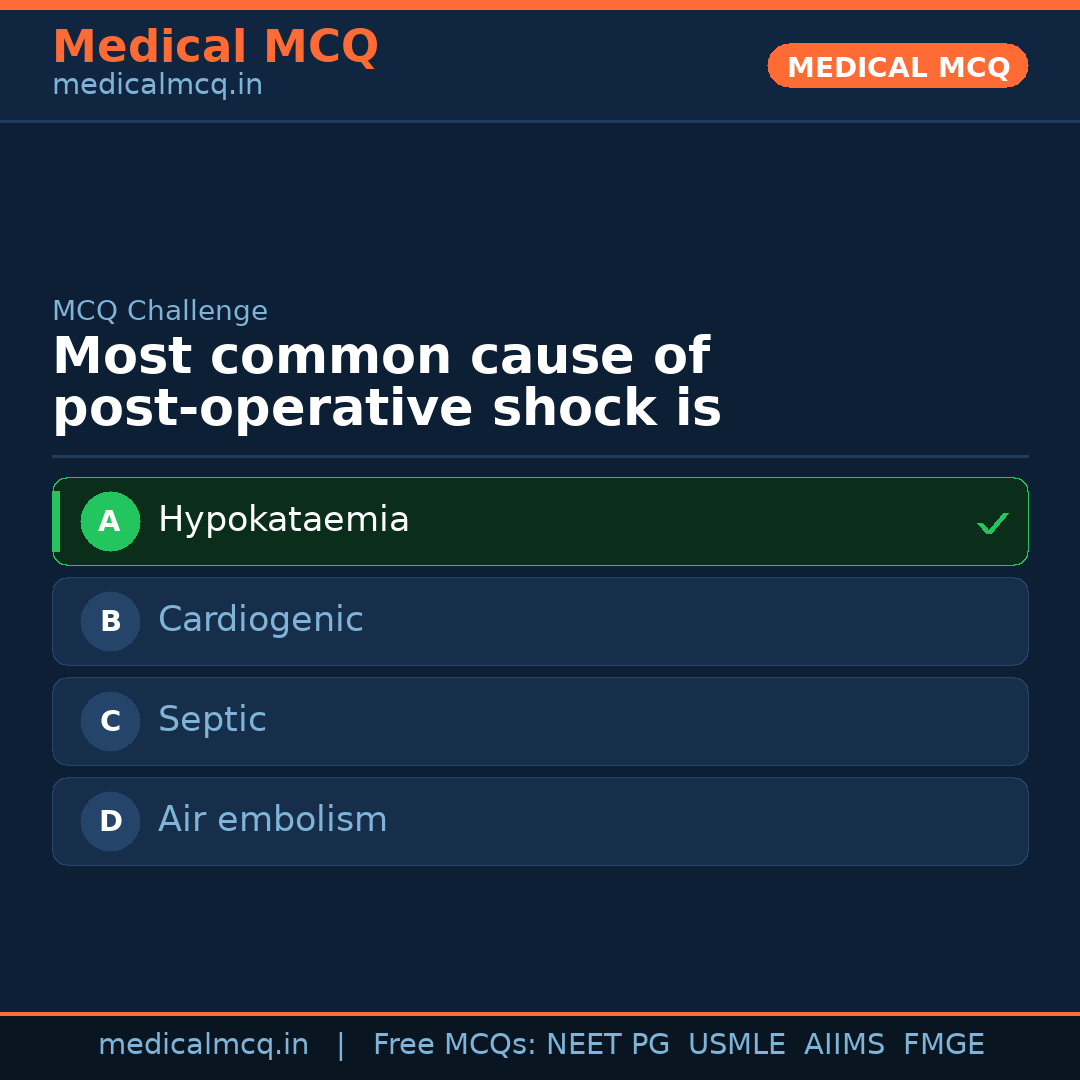Choose the Hypokataemia answer text

(x=283, y=520)
